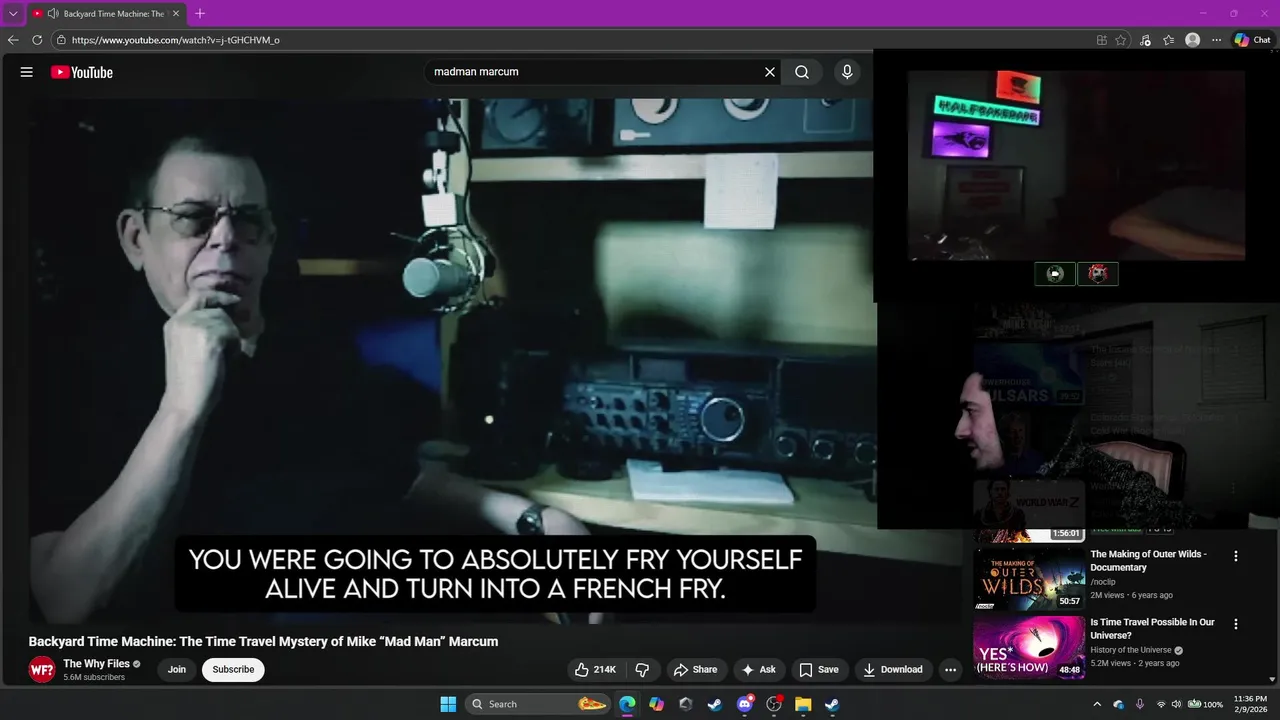Image resolution: width=1280 pixels, height=720 pixels.
Task: Click the tray microphone icon
Action: coord(1140,704)
